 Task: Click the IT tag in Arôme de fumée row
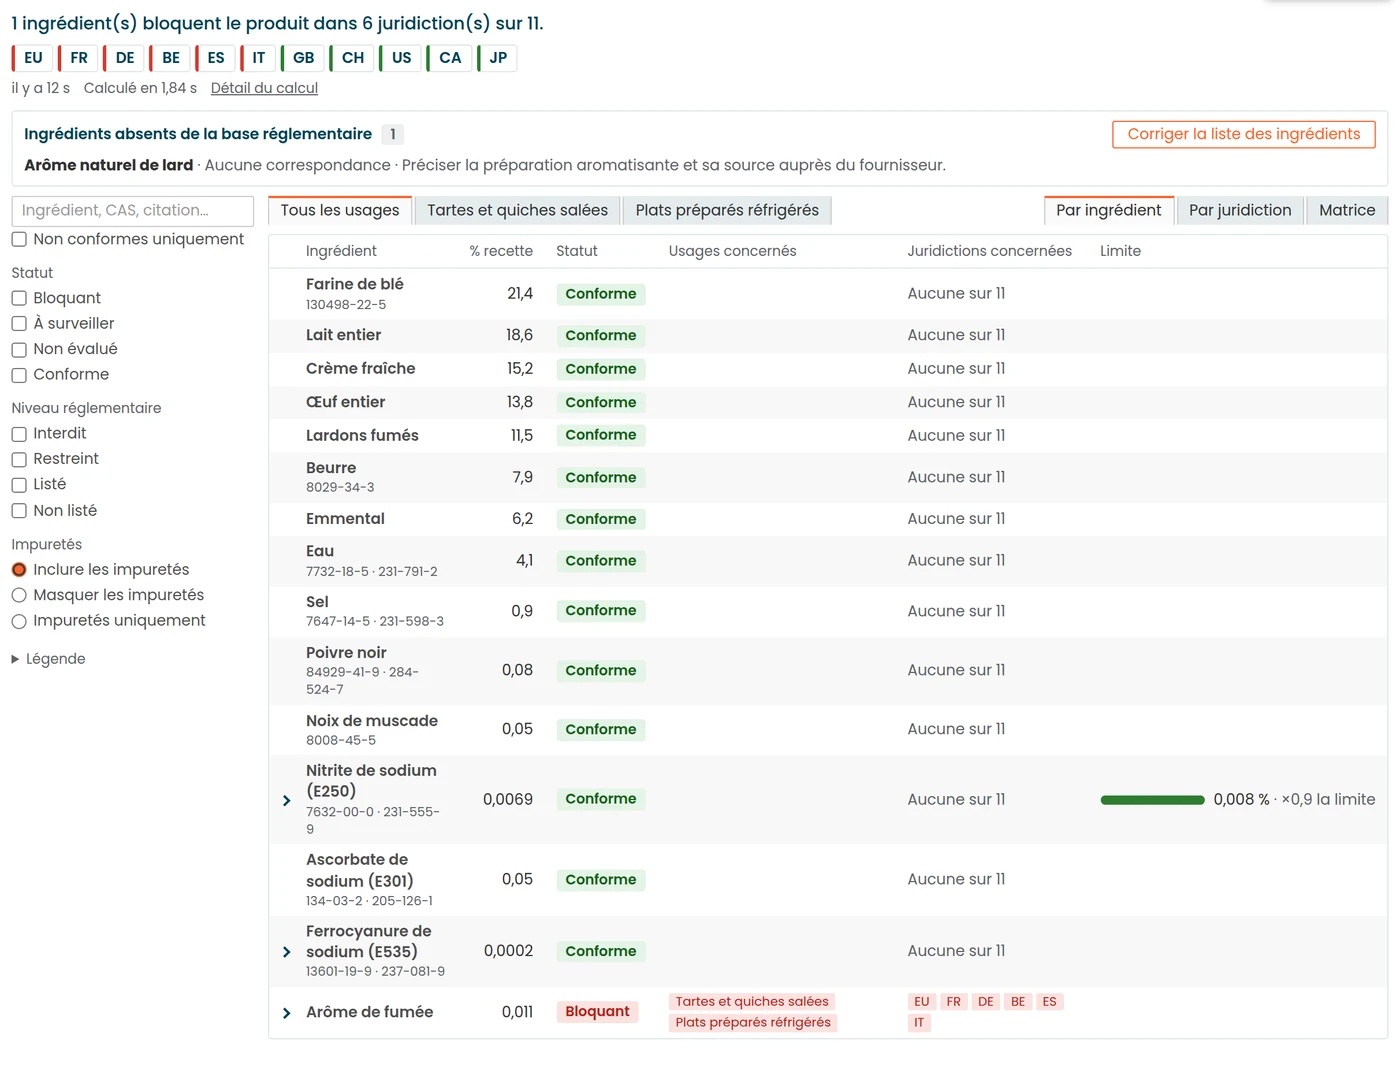(x=919, y=1023)
